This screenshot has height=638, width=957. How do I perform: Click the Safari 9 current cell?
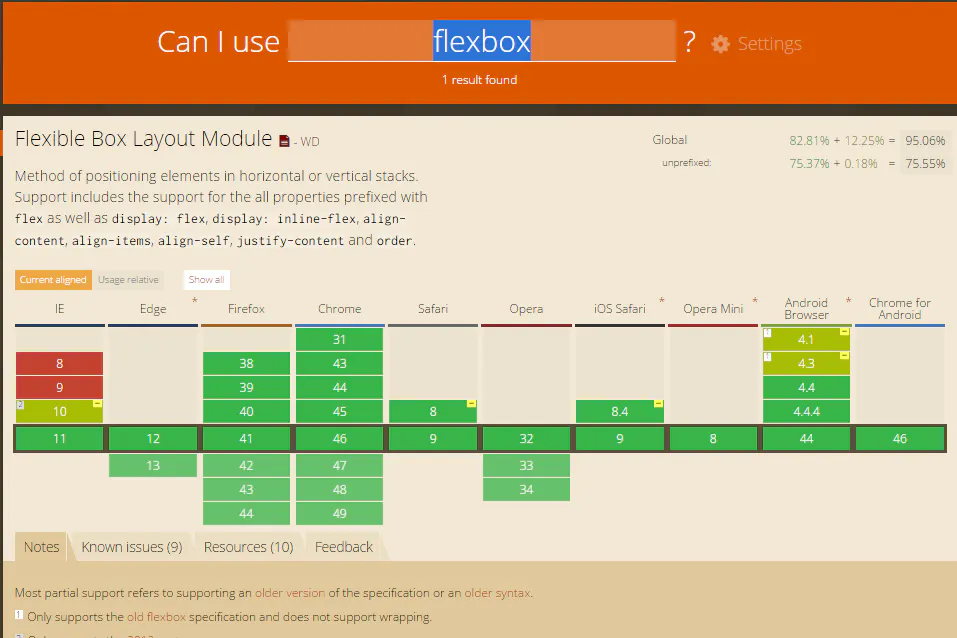point(433,438)
